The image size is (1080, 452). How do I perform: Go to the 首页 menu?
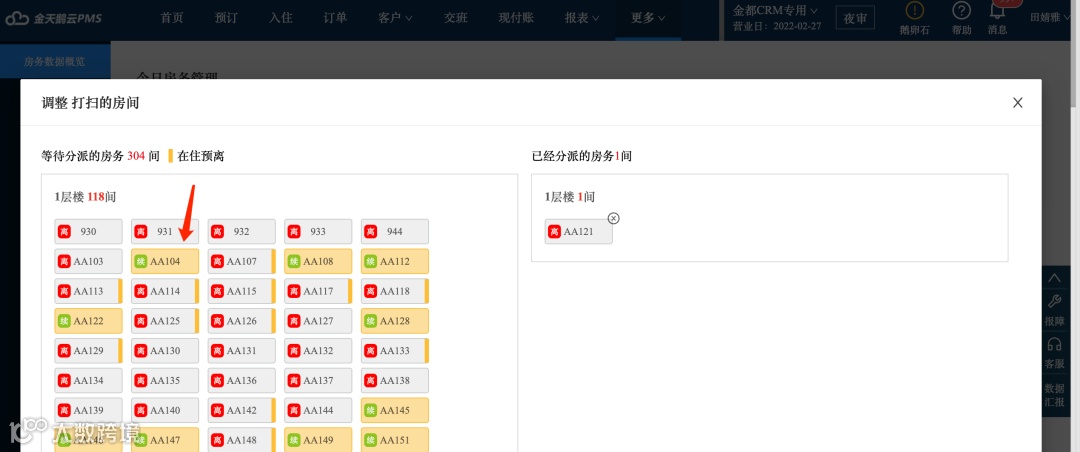(172, 18)
